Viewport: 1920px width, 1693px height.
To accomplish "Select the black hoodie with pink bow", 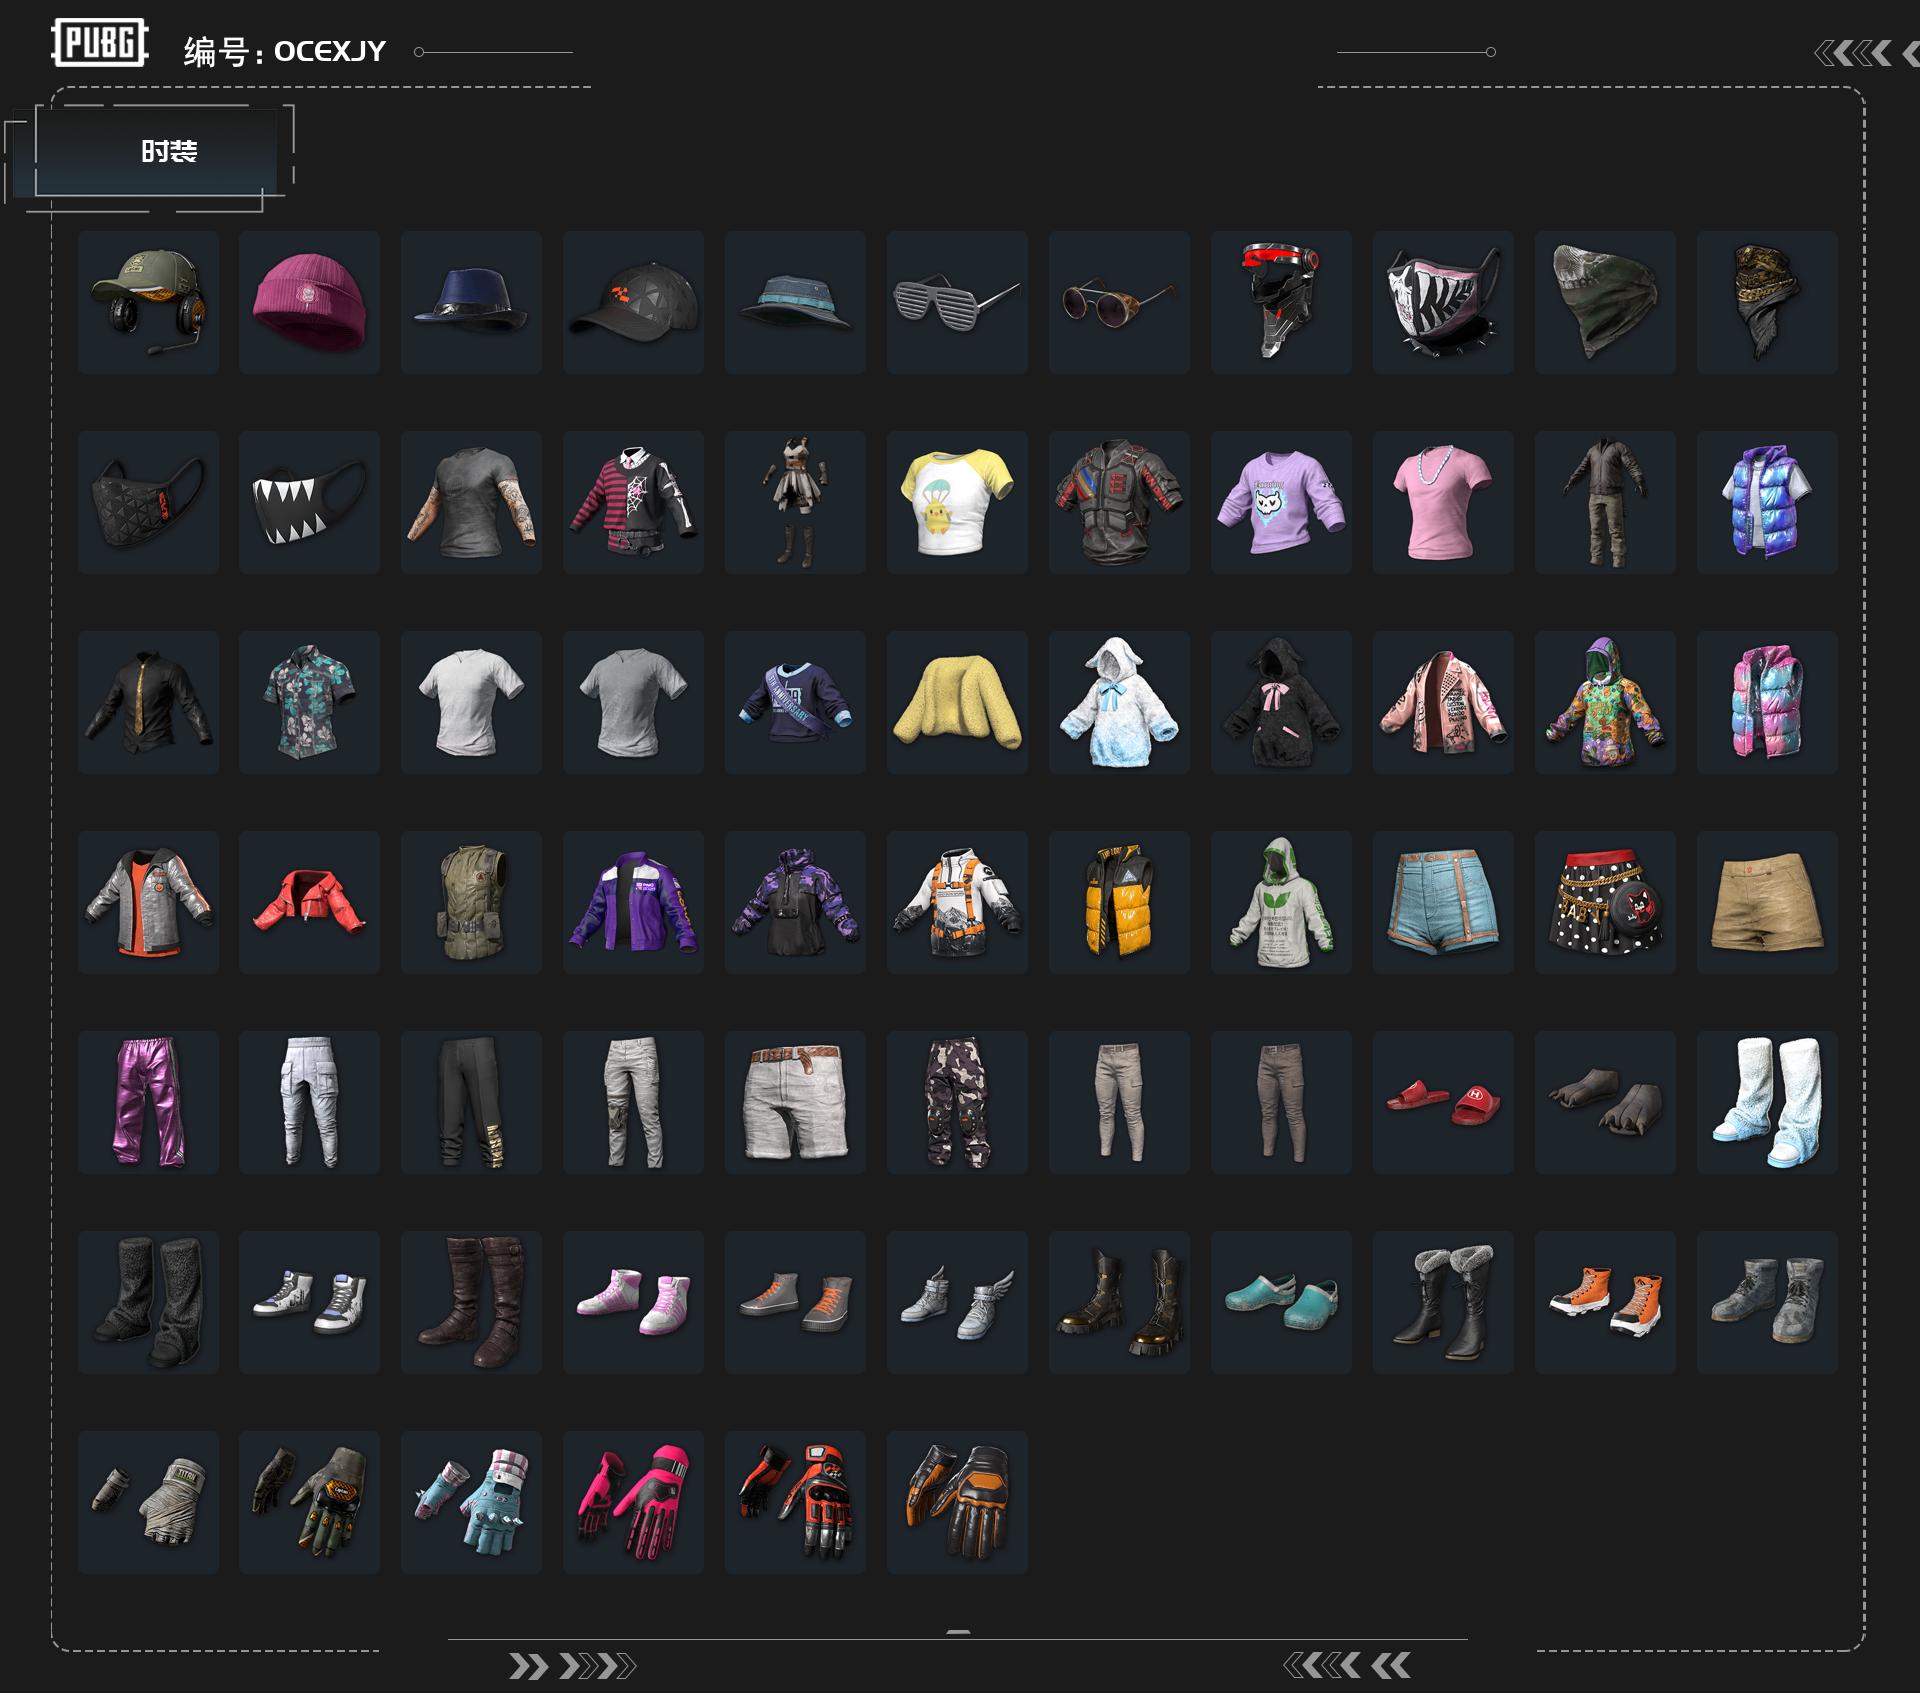I will point(1282,703).
